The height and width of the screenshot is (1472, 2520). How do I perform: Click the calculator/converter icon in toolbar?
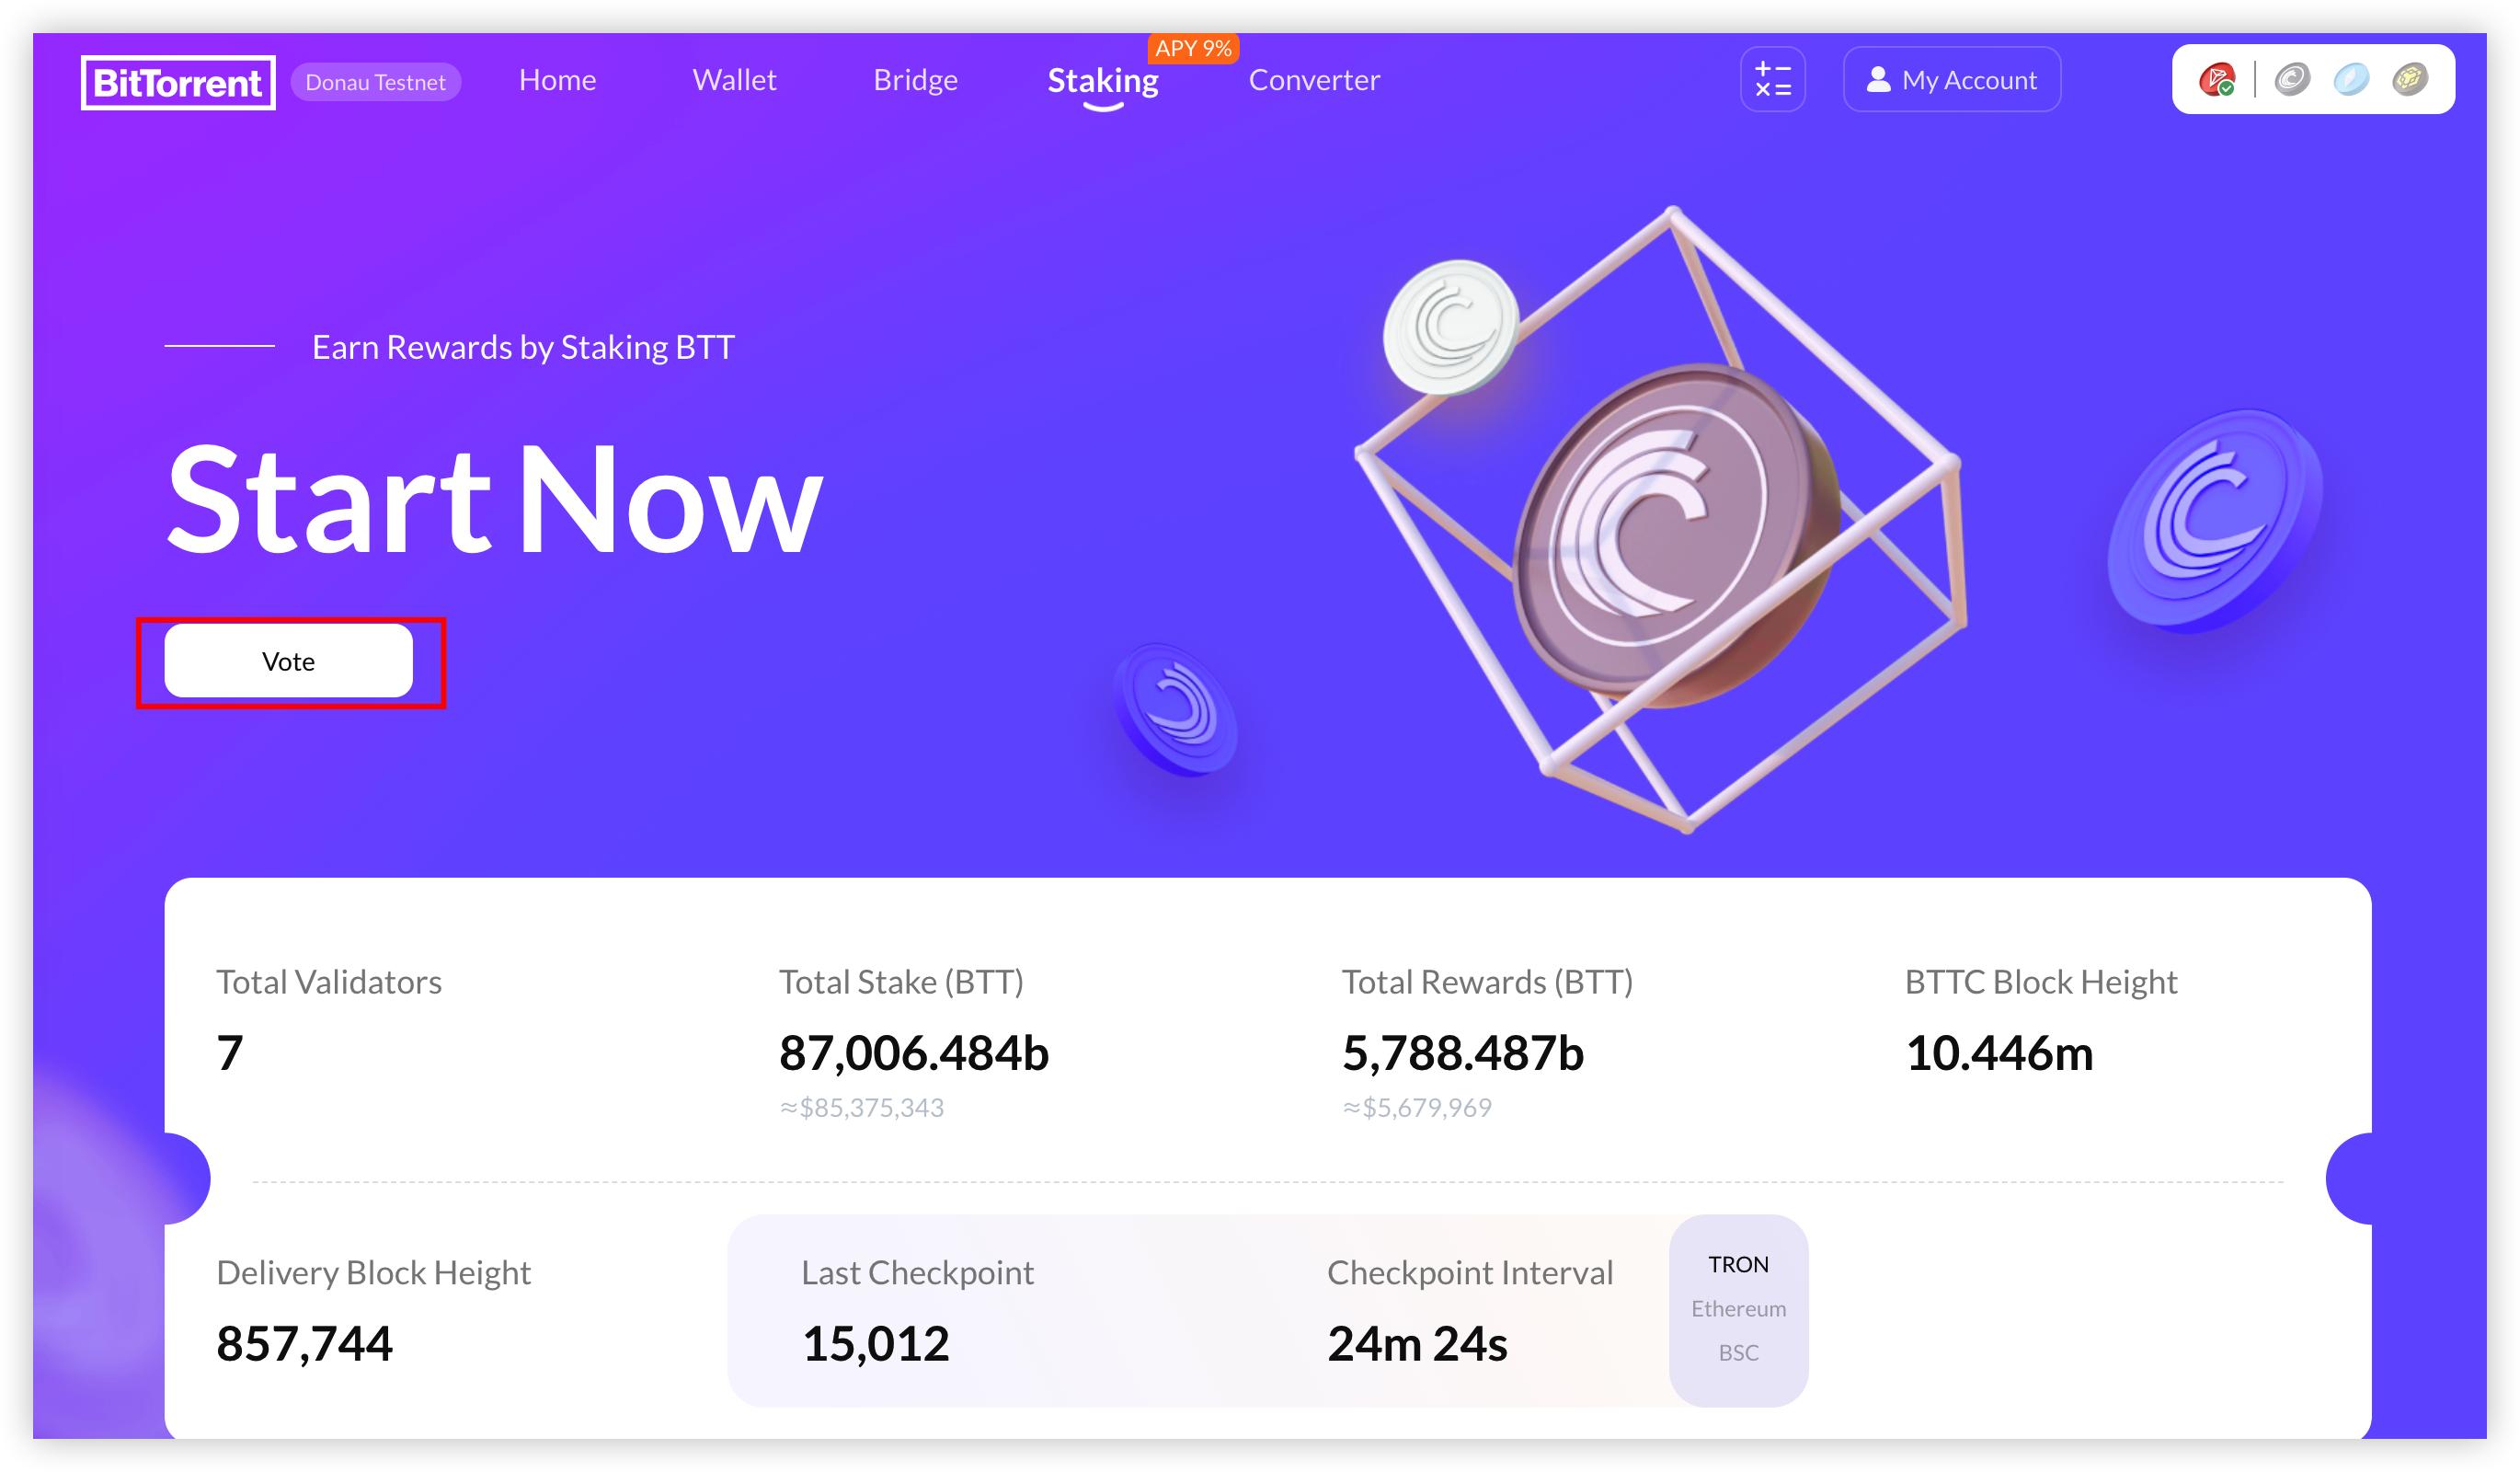(x=1772, y=79)
